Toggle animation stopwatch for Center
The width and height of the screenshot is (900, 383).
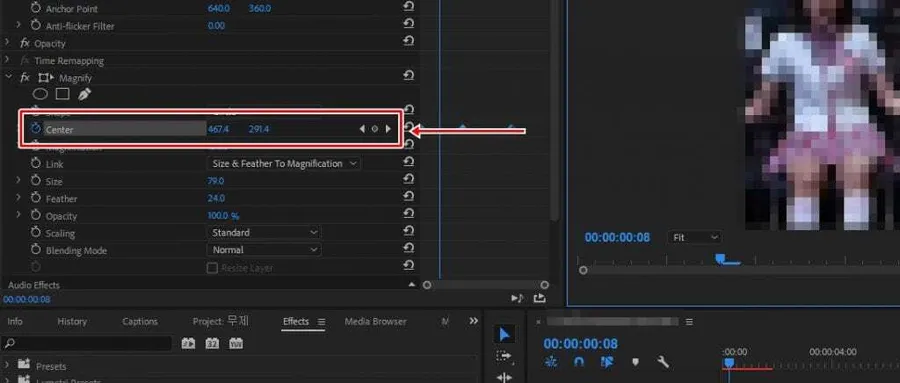pos(36,129)
